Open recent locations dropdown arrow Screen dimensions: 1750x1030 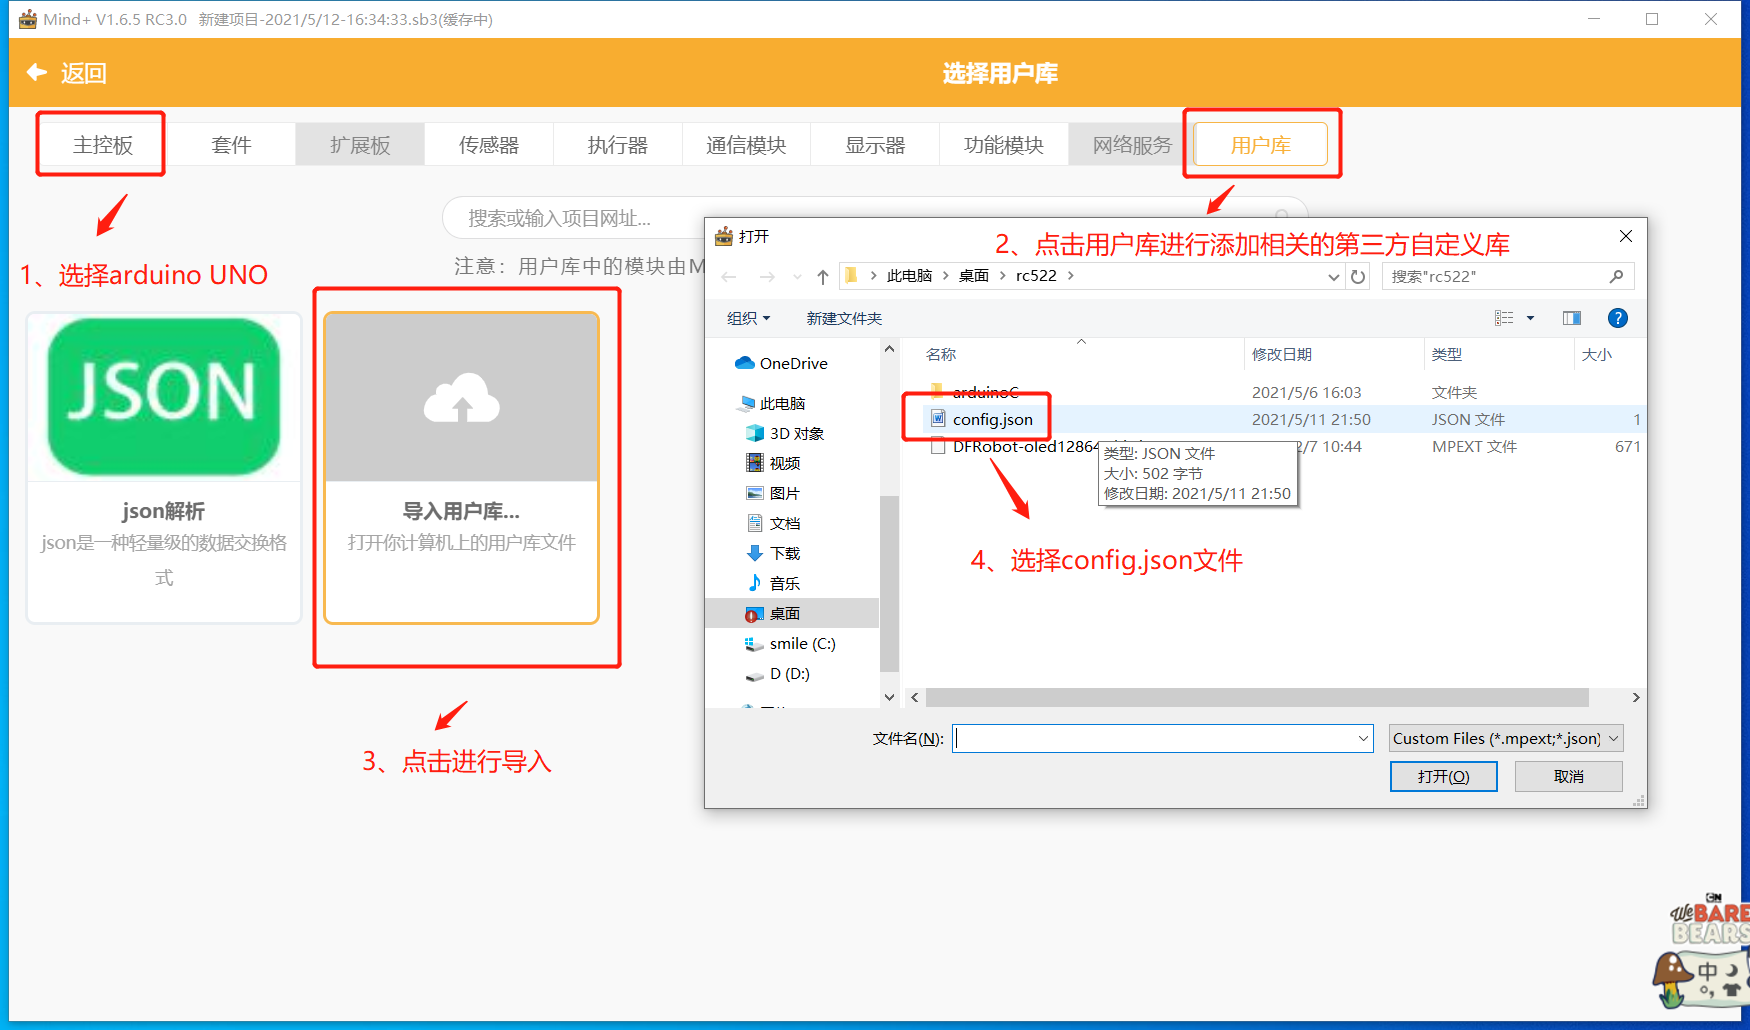tap(797, 277)
